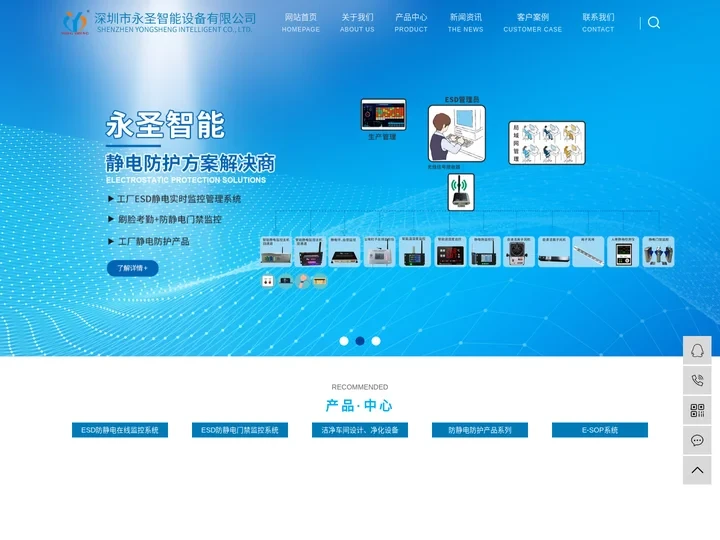Open the message bubble icon in sidebar
This screenshot has height=540, width=720.
pos(697,440)
